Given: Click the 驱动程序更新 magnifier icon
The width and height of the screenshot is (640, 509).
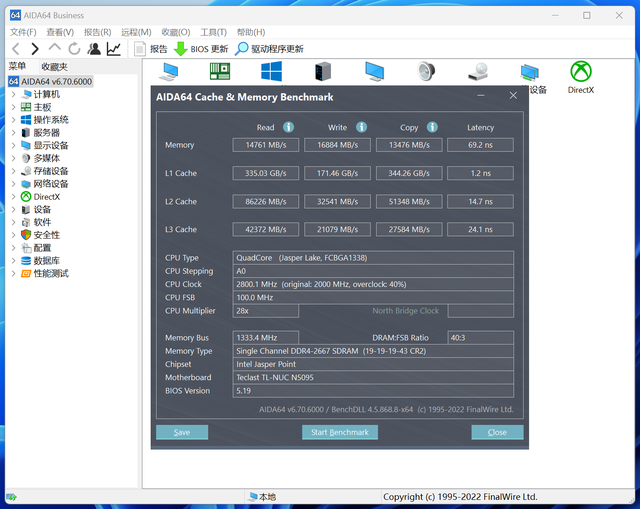Looking at the screenshot, I should (241, 49).
